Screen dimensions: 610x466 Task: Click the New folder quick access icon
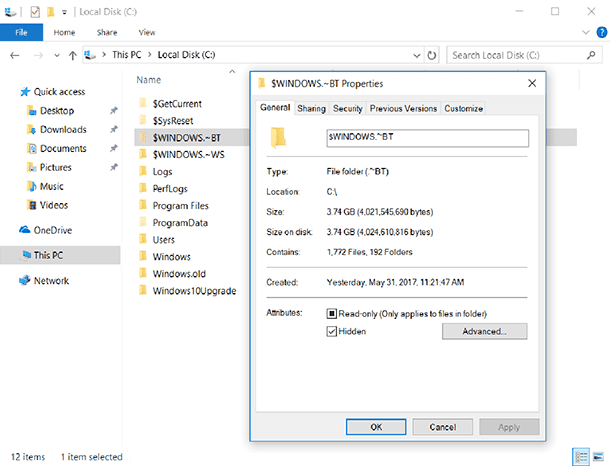point(51,12)
